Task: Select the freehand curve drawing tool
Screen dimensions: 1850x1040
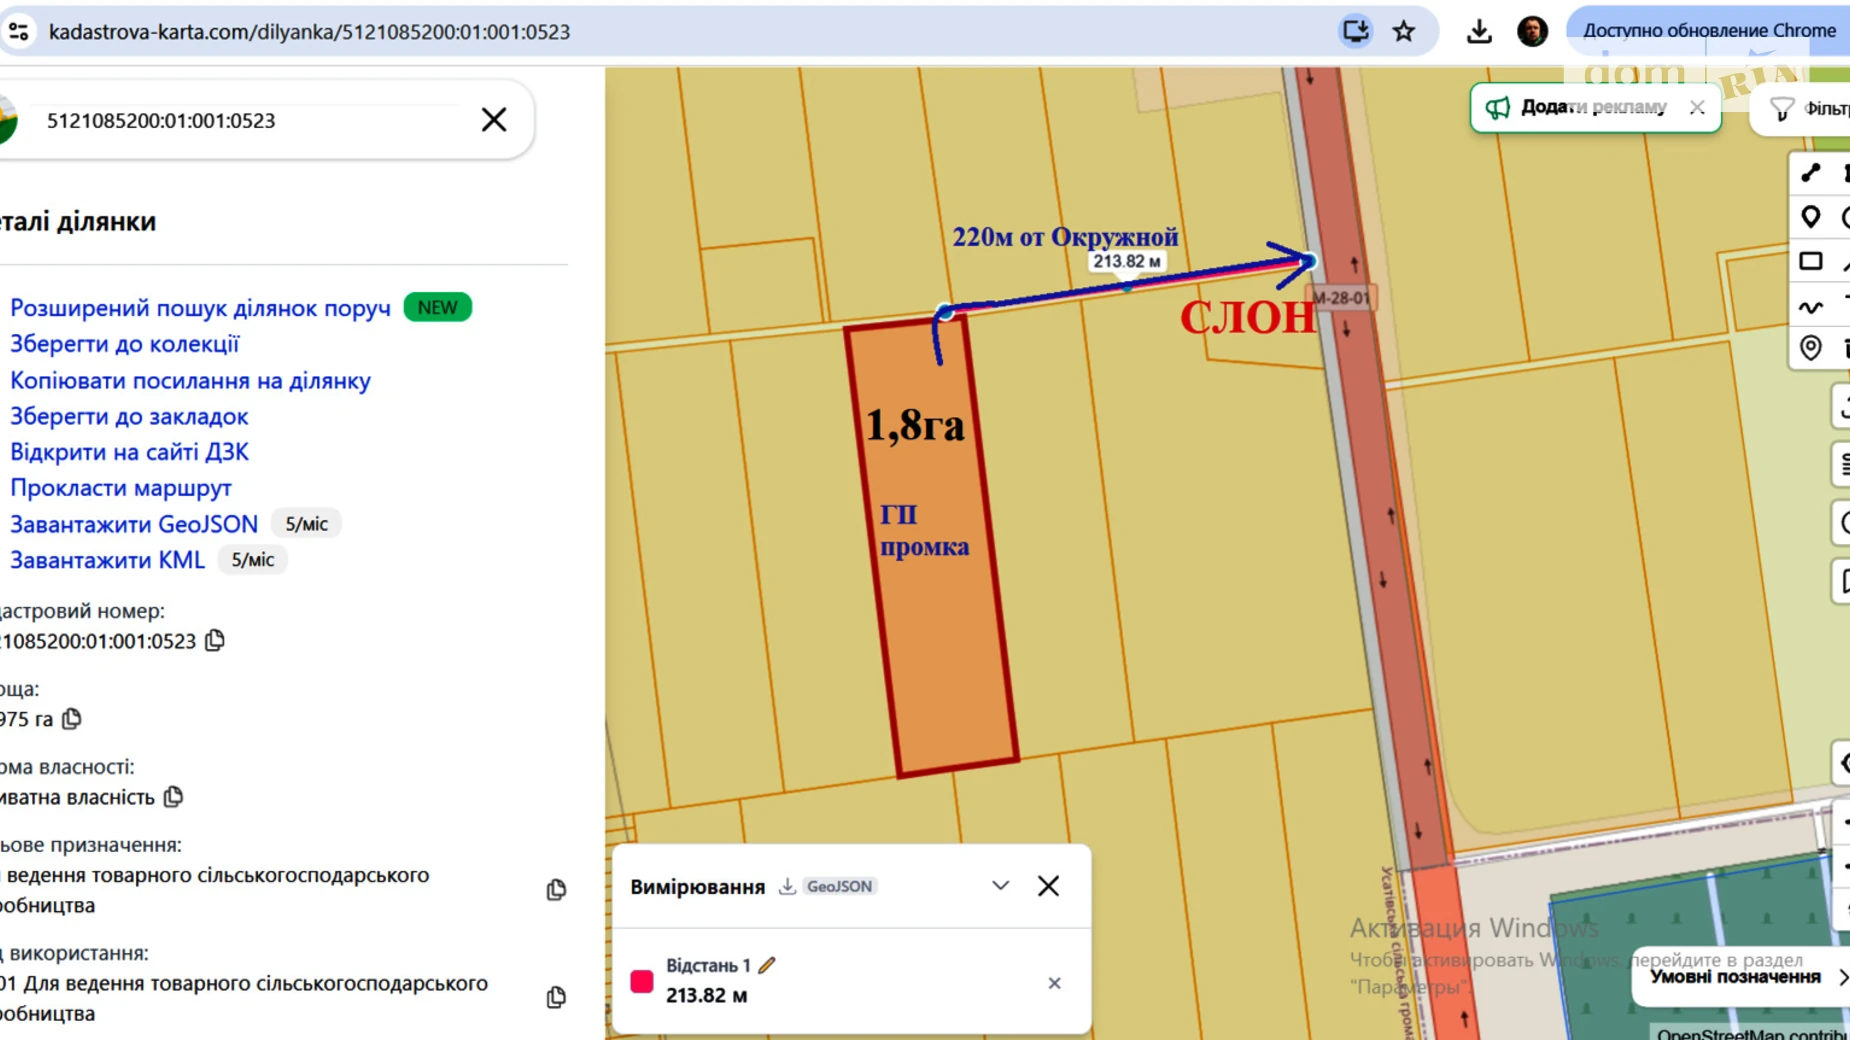Action: 1810,306
